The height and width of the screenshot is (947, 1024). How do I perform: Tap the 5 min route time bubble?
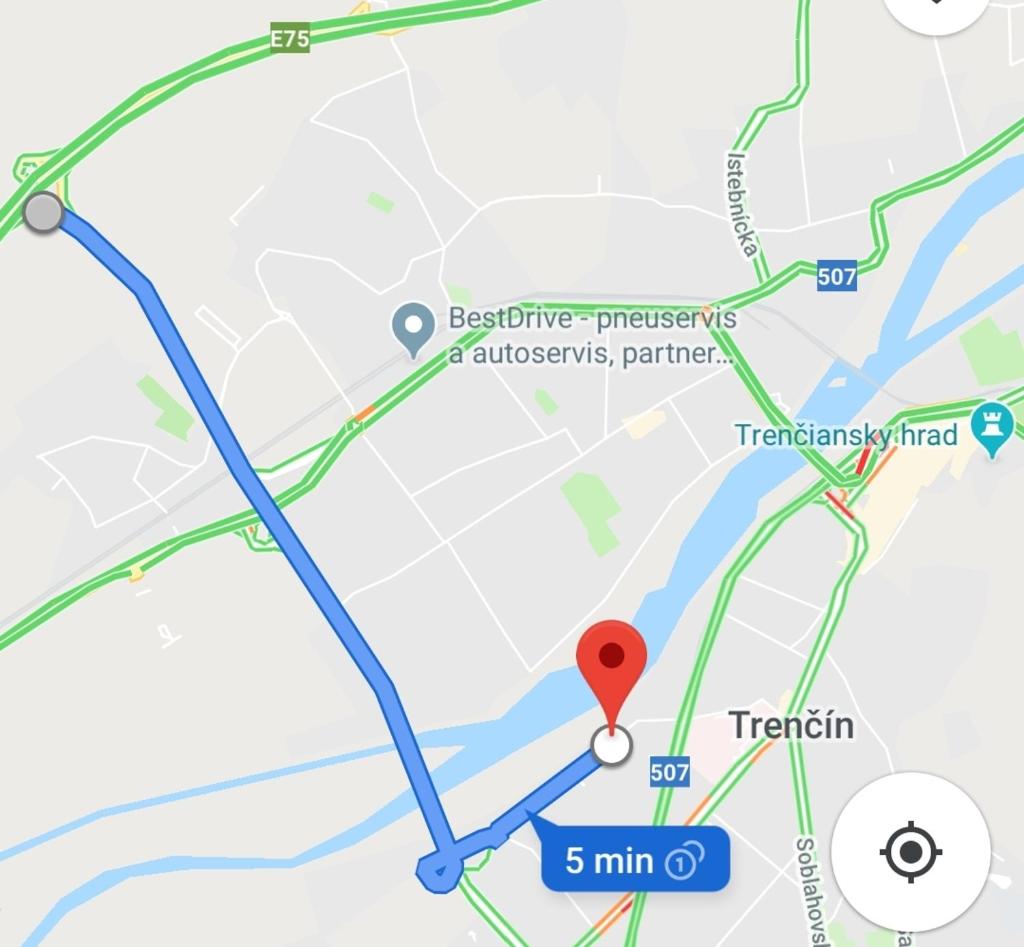click(634, 858)
